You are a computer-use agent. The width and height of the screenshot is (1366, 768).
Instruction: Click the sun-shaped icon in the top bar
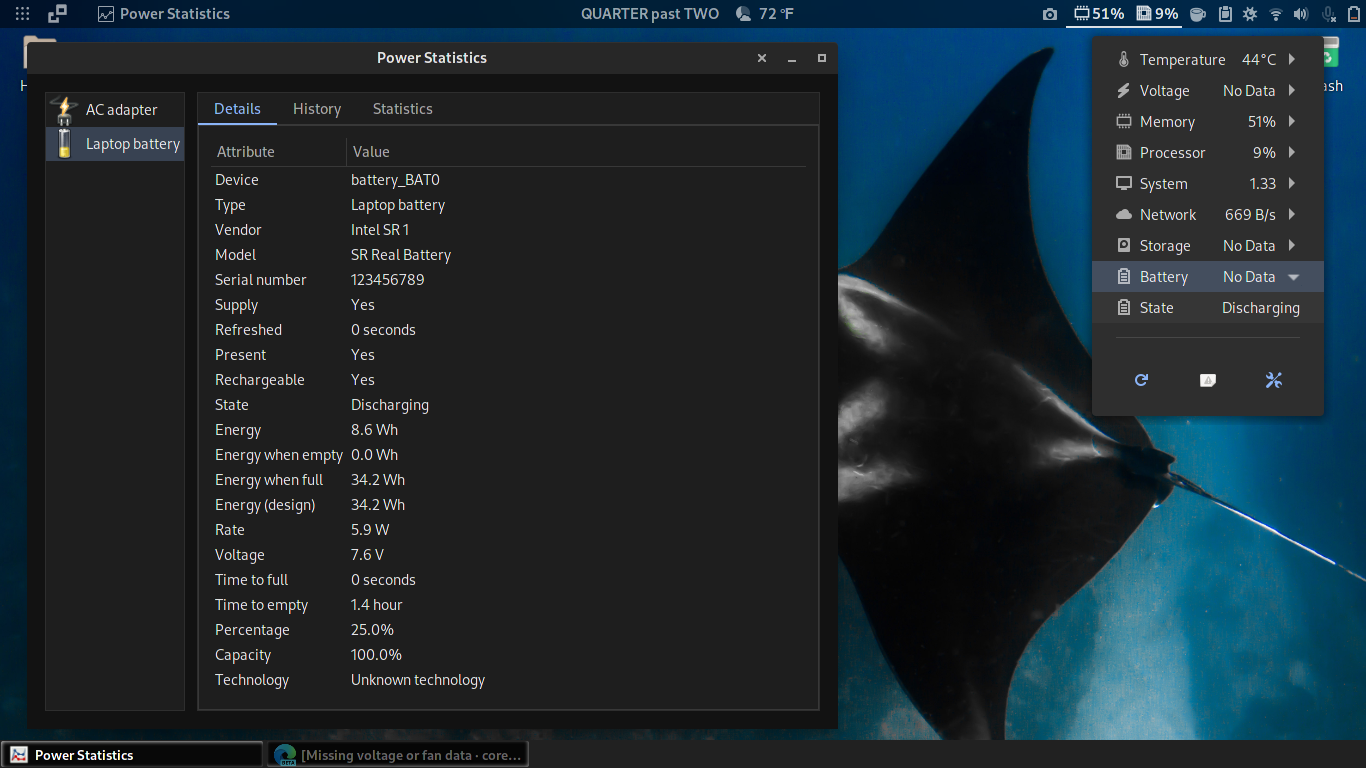point(1250,14)
